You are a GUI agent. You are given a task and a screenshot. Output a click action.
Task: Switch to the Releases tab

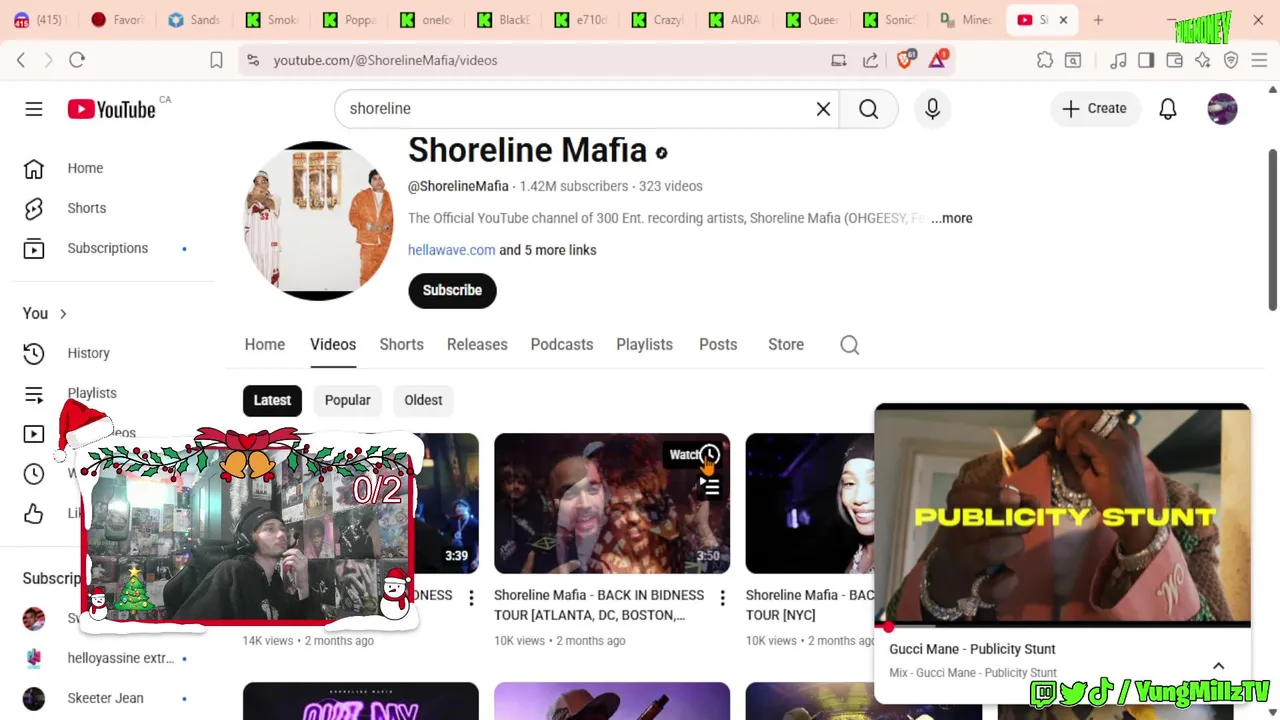[x=477, y=344]
